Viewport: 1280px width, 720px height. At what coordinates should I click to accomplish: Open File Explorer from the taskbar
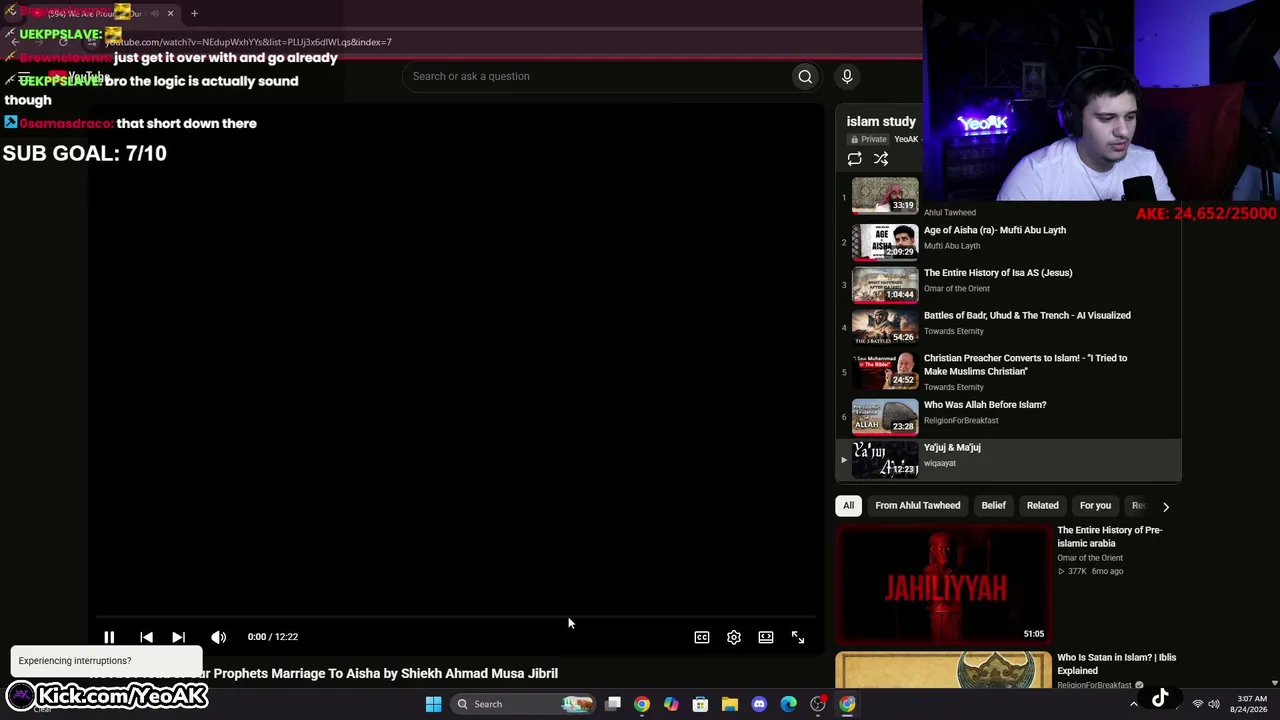click(x=730, y=704)
